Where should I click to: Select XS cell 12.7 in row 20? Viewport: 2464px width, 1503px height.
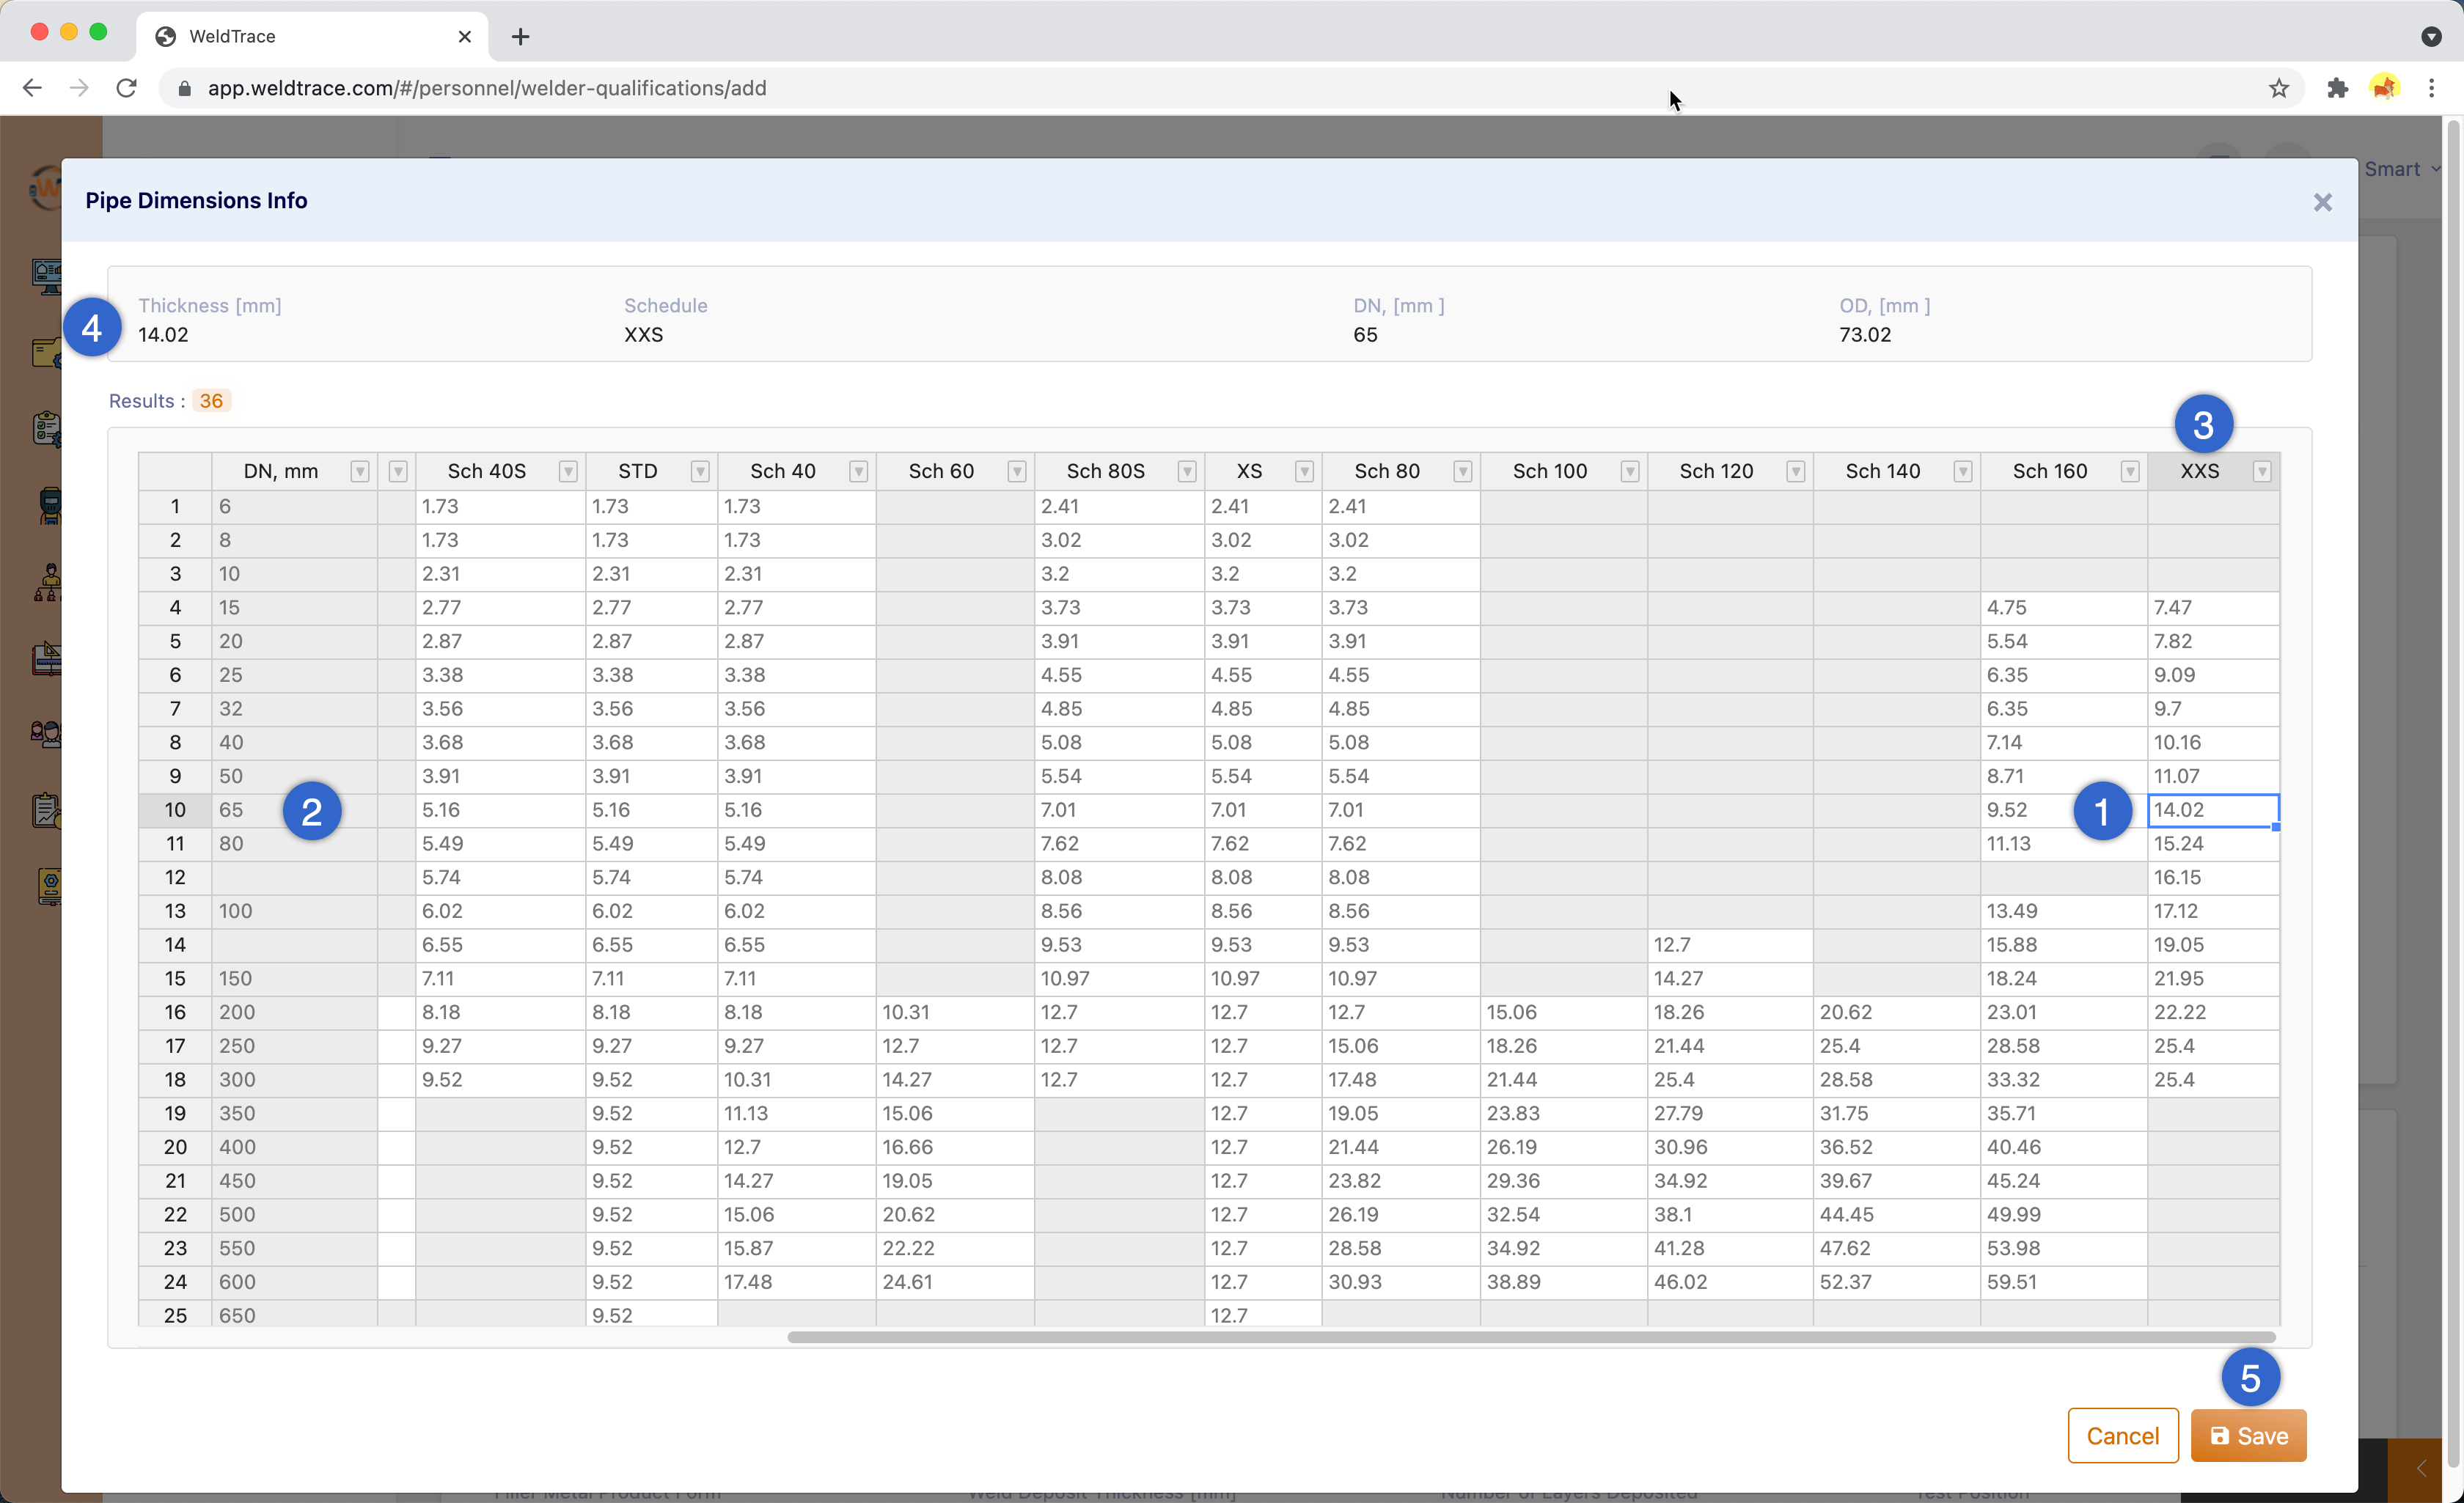pos(1263,1147)
